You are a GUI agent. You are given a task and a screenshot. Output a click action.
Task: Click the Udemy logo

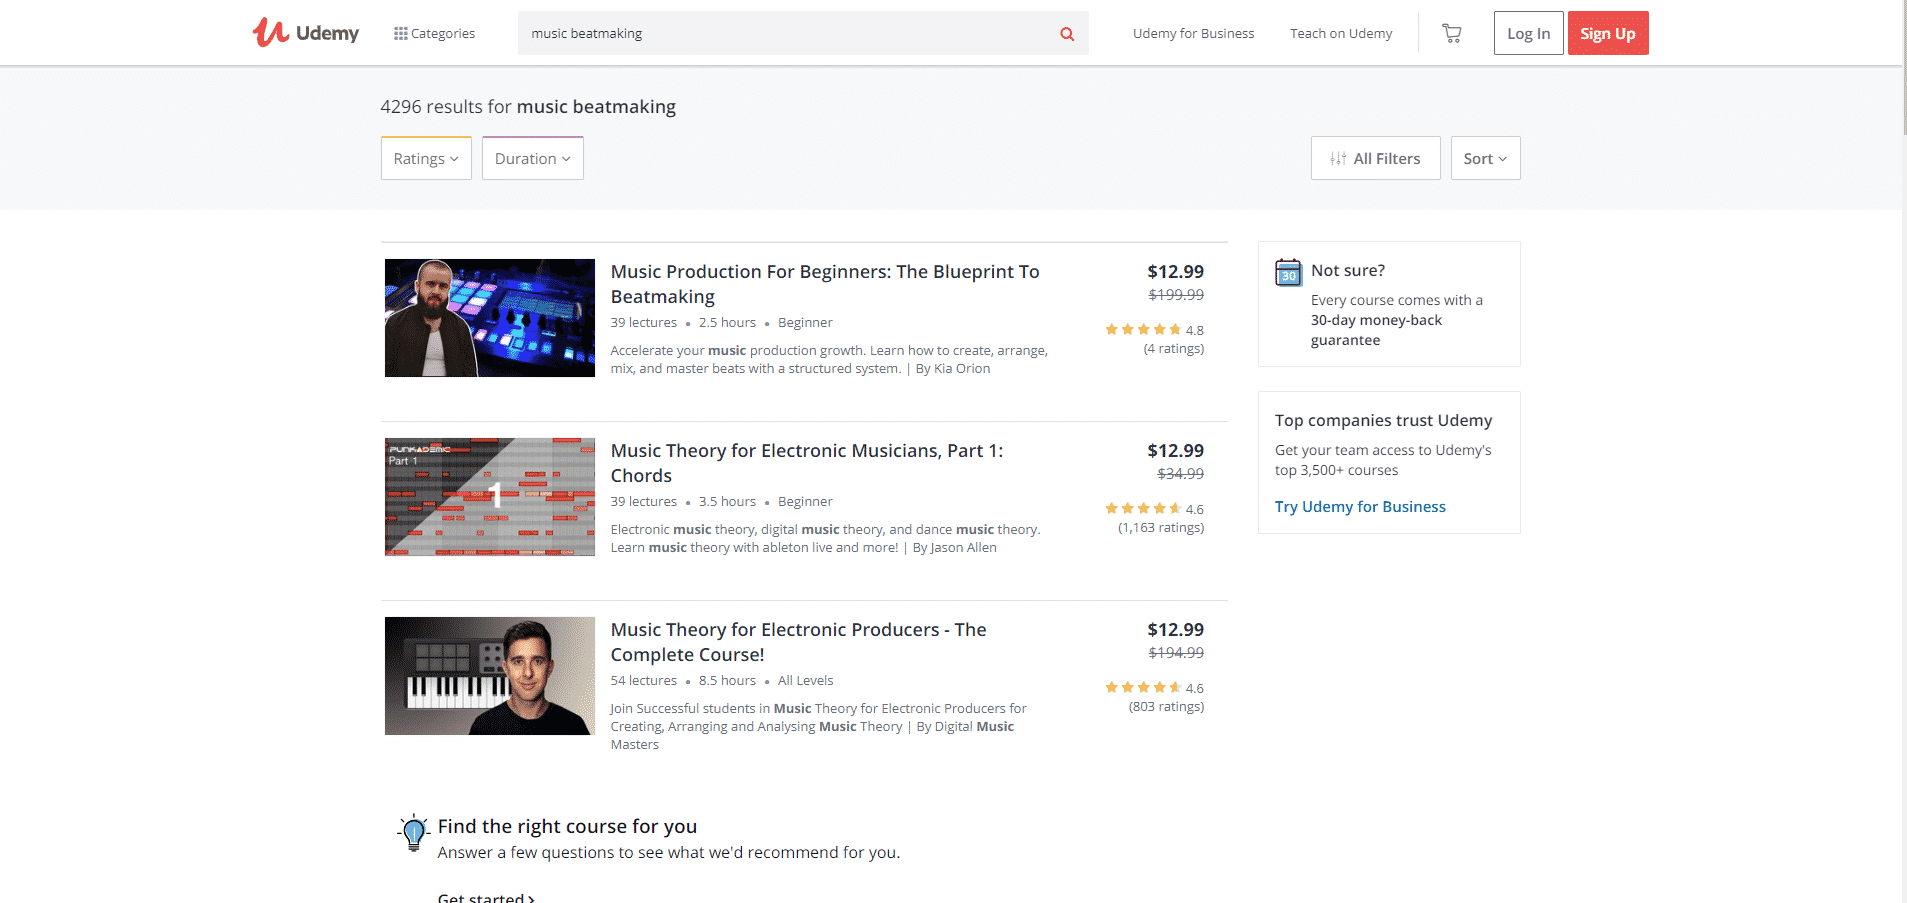coord(305,33)
